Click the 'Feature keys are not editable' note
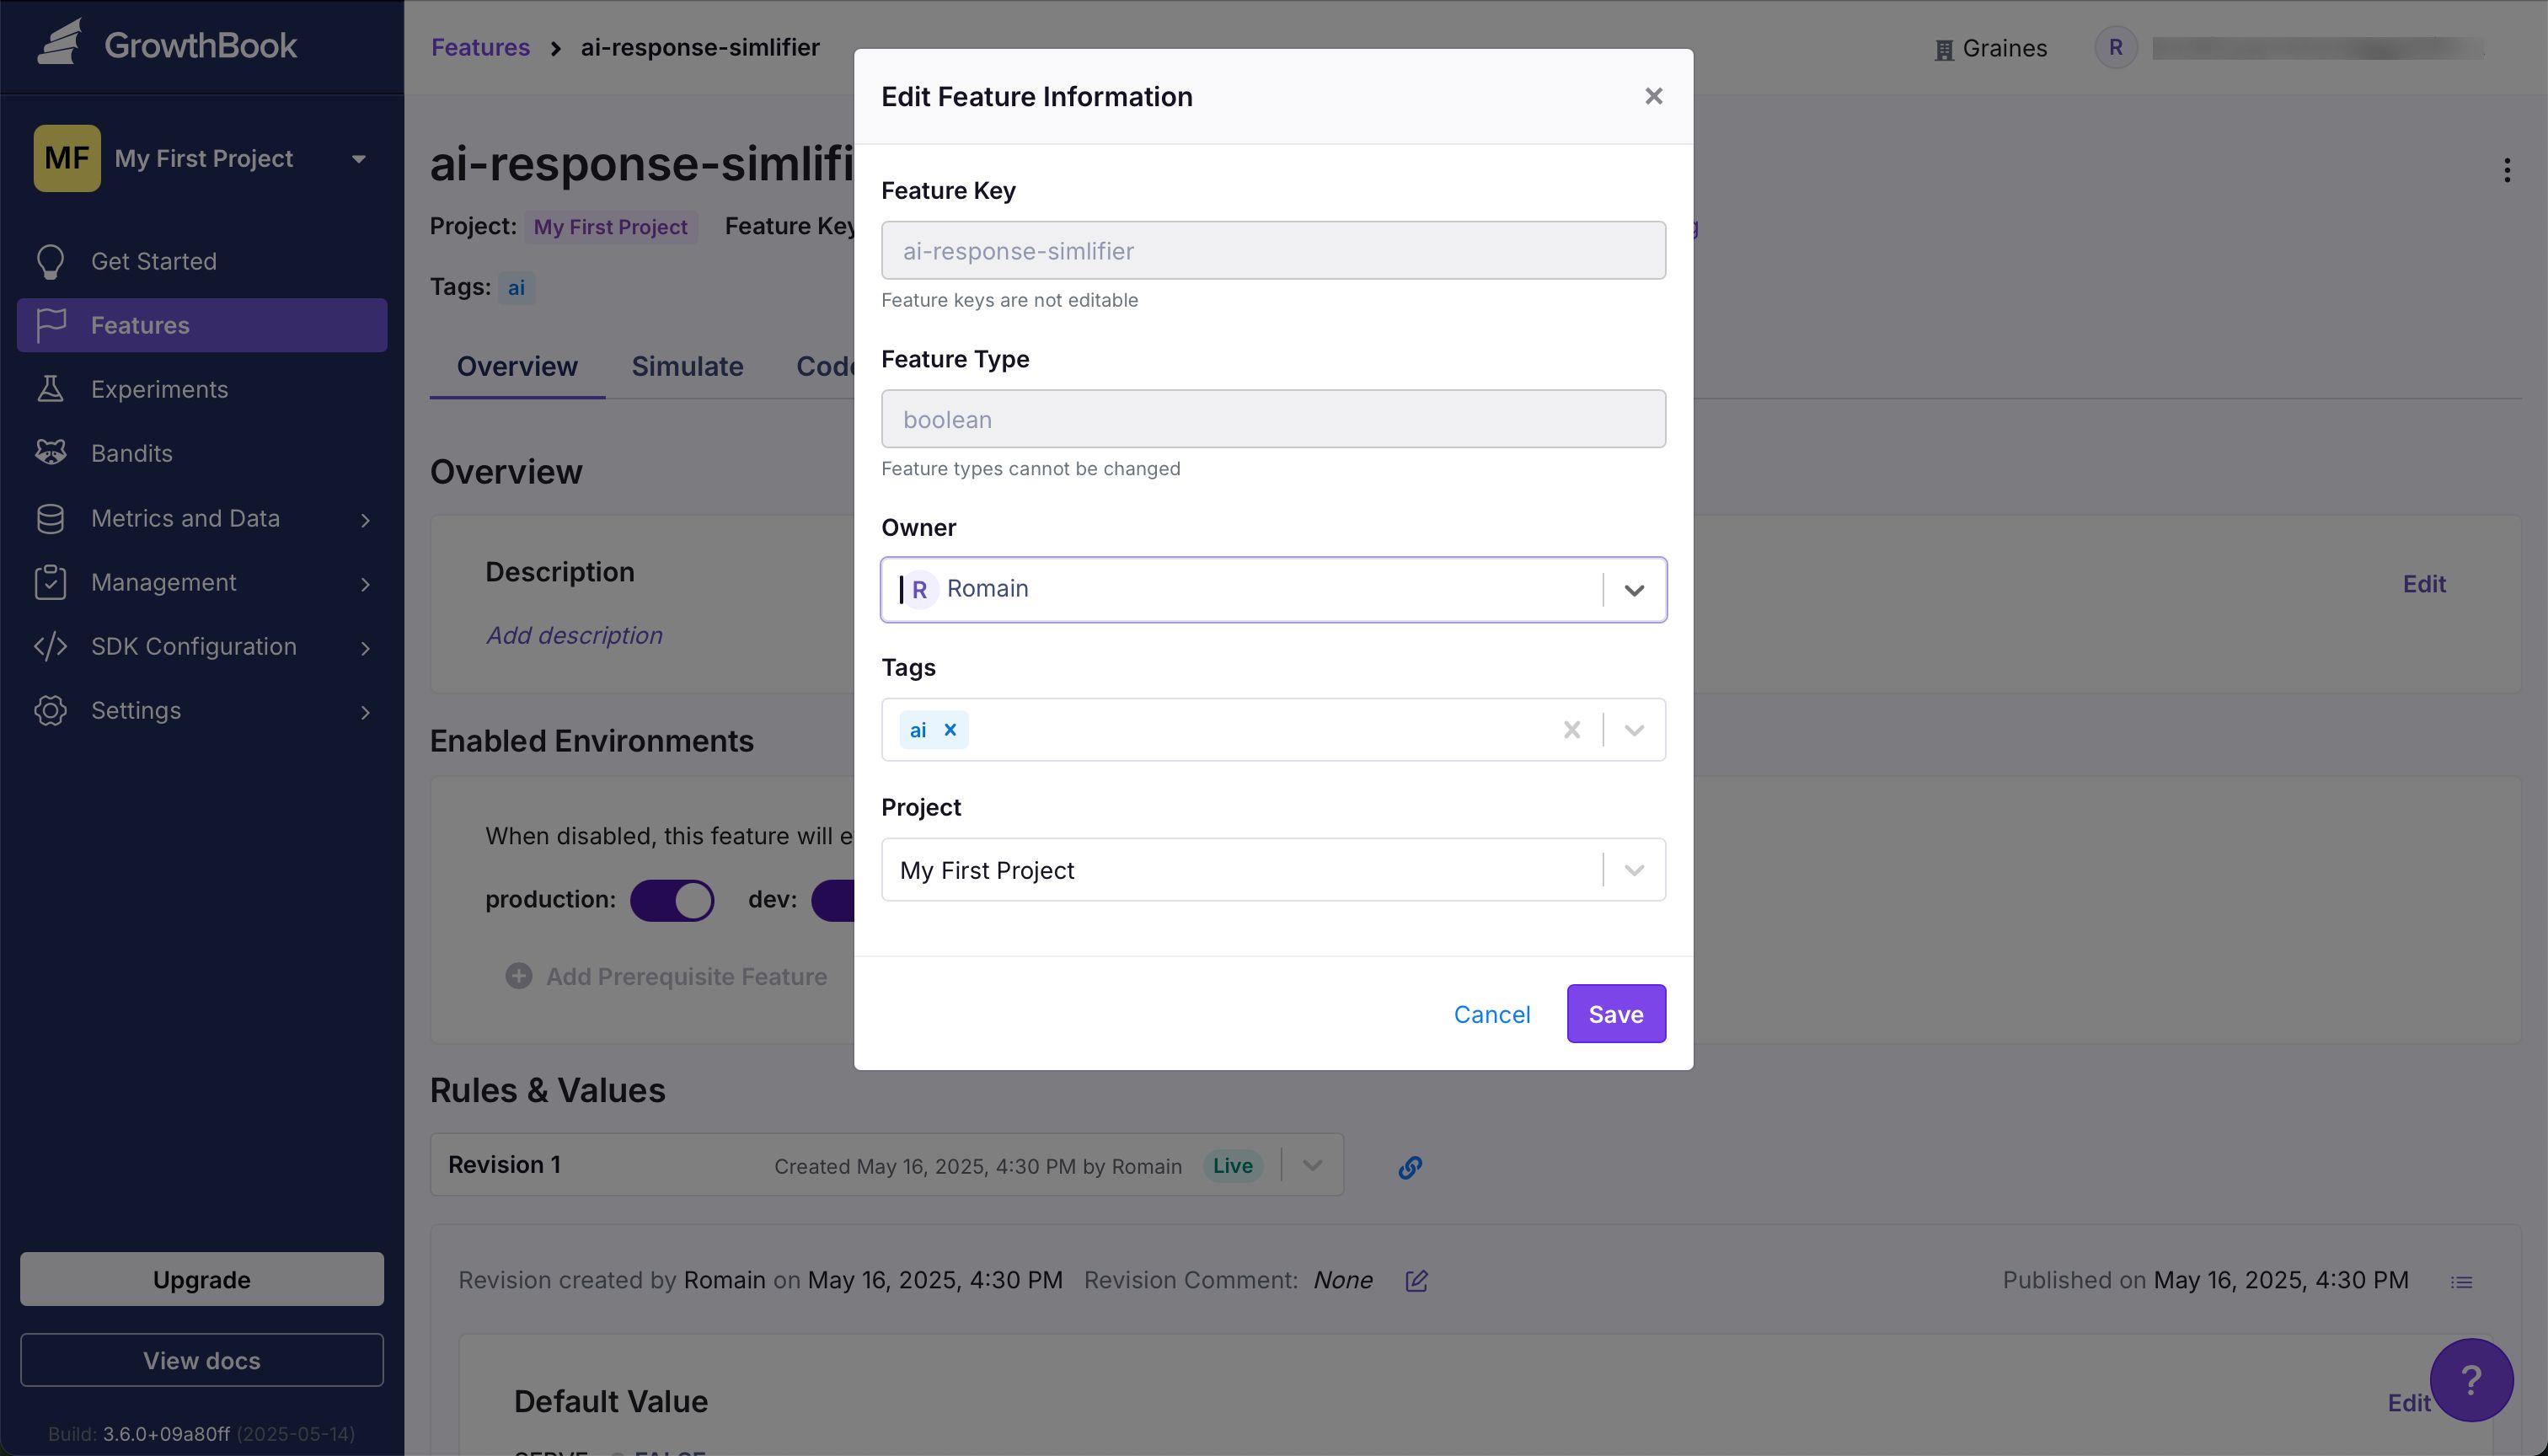The image size is (2548, 1456). tap(1009, 300)
